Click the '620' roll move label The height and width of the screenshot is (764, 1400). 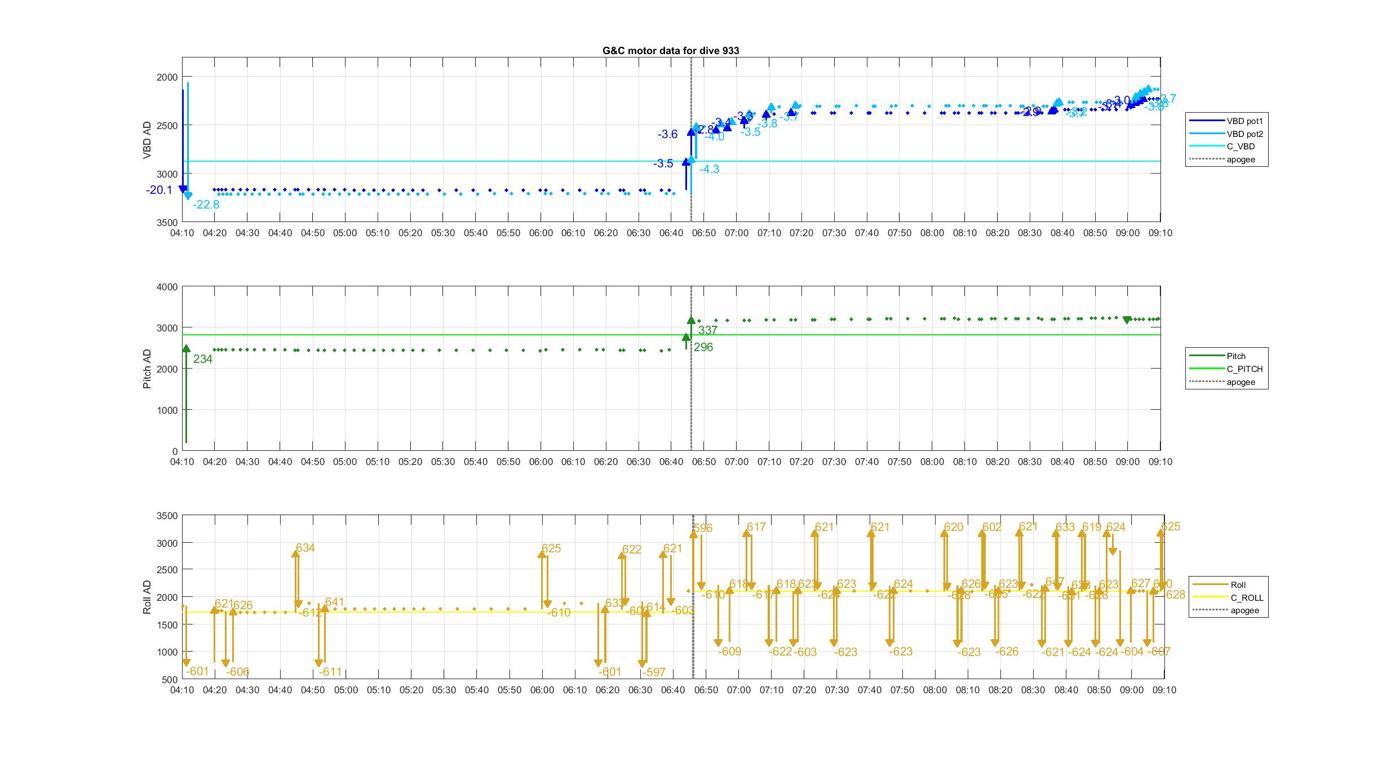(x=954, y=527)
